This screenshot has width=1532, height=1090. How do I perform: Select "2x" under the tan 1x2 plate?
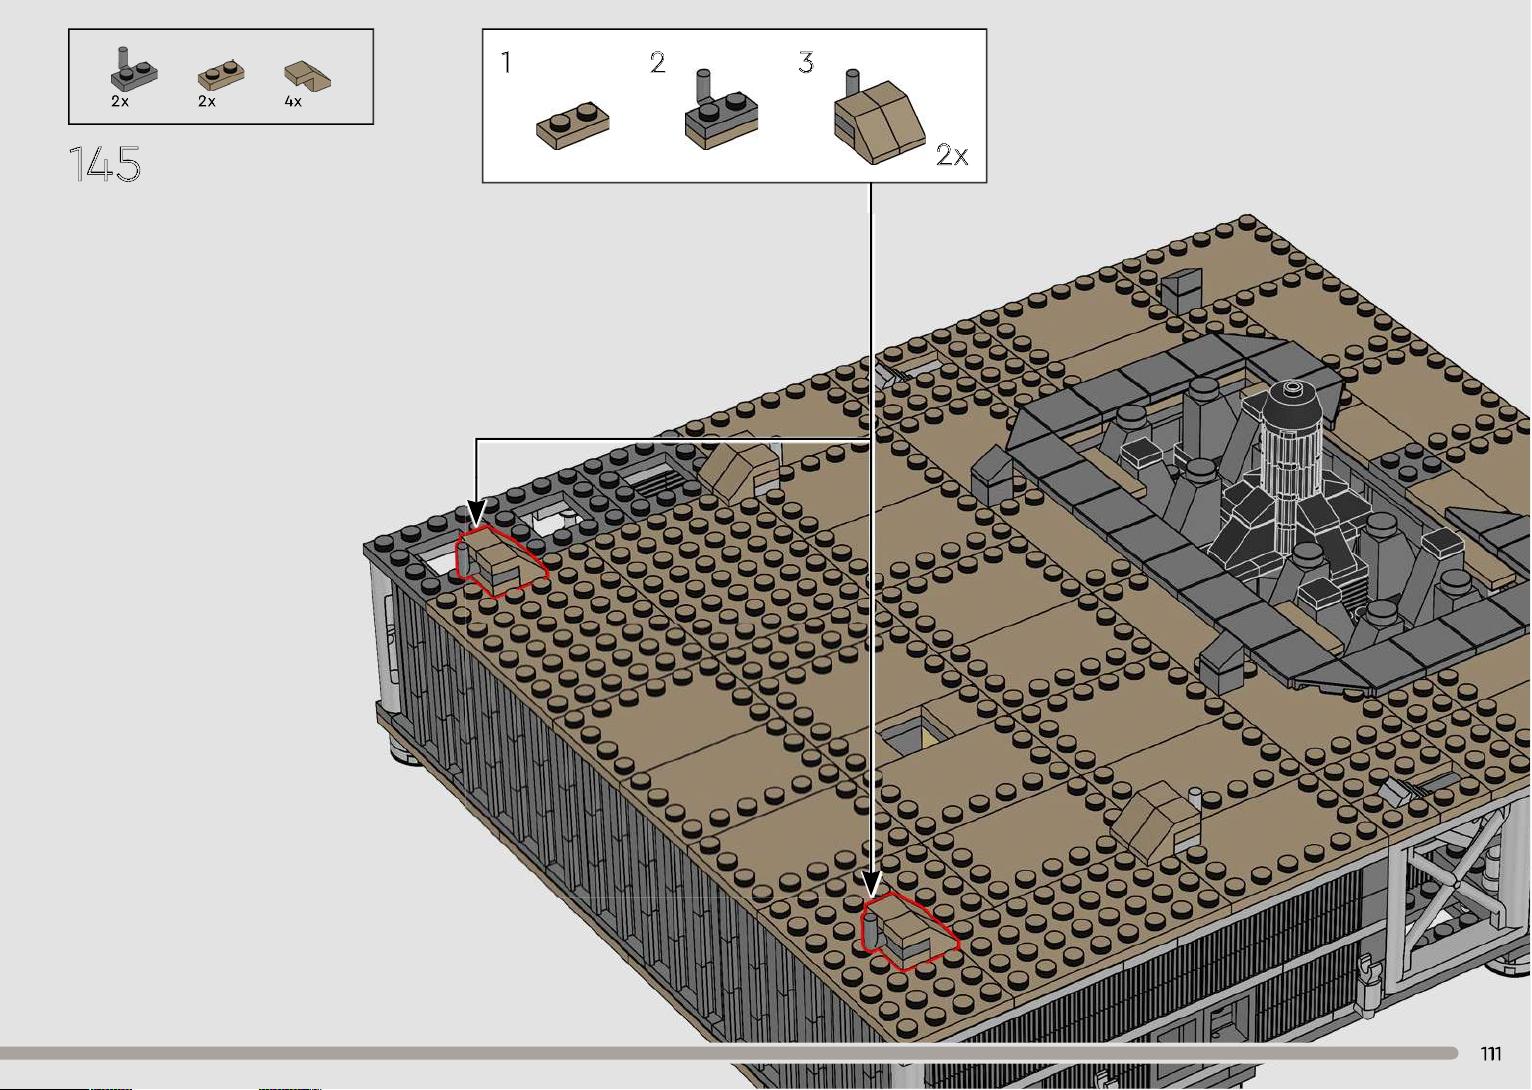[x=207, y=101]
